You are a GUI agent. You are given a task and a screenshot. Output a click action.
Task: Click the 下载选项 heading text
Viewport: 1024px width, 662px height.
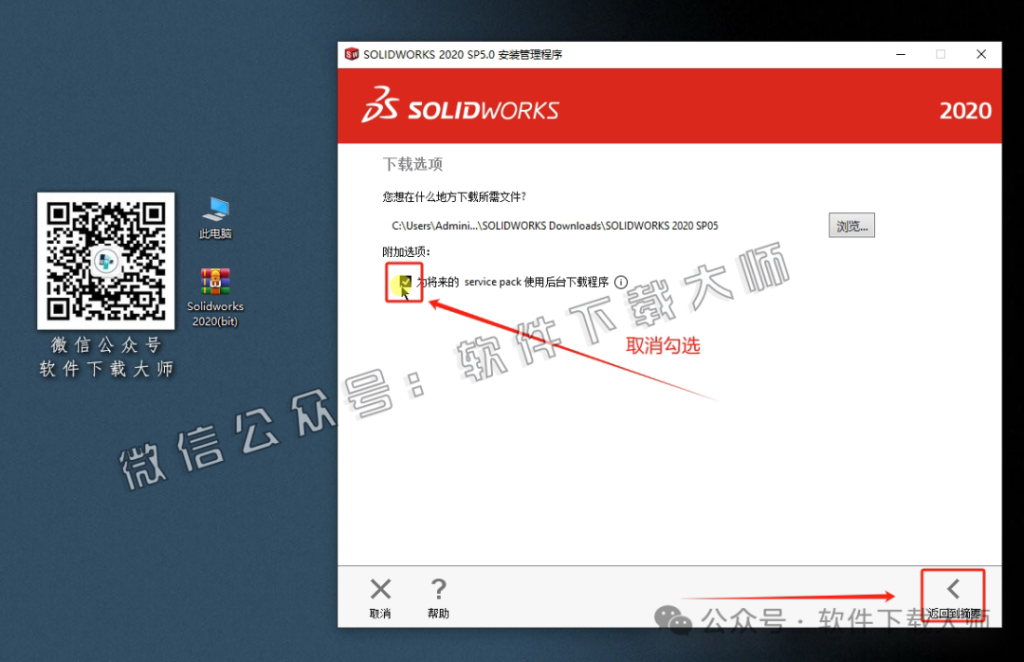[x=411, y=164]
